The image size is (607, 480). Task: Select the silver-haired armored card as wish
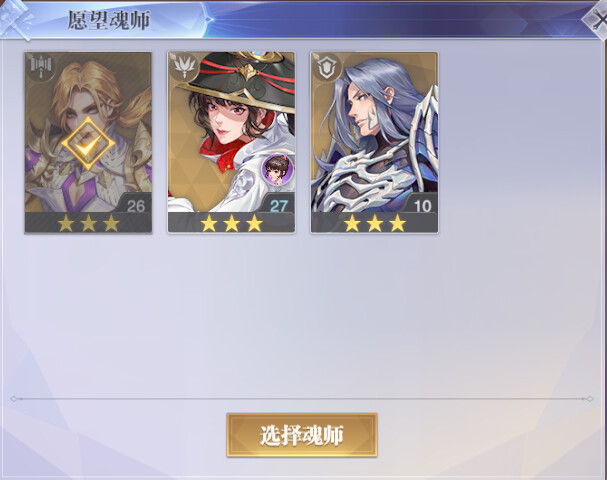tap(374, 142)
